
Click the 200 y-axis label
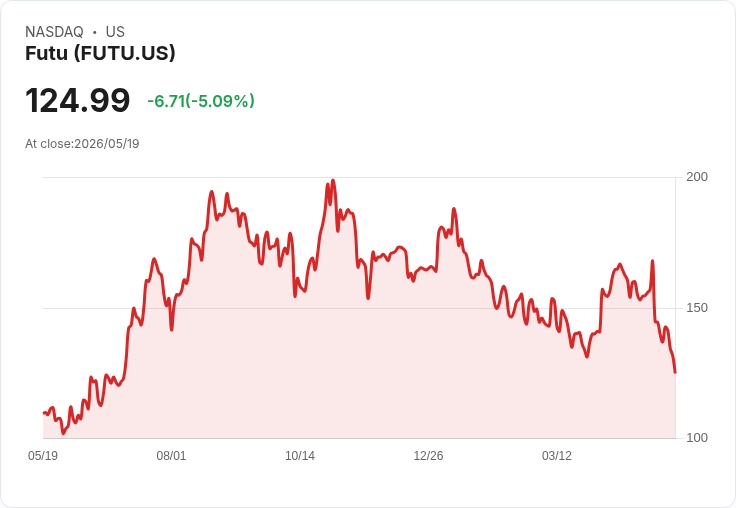697,177
